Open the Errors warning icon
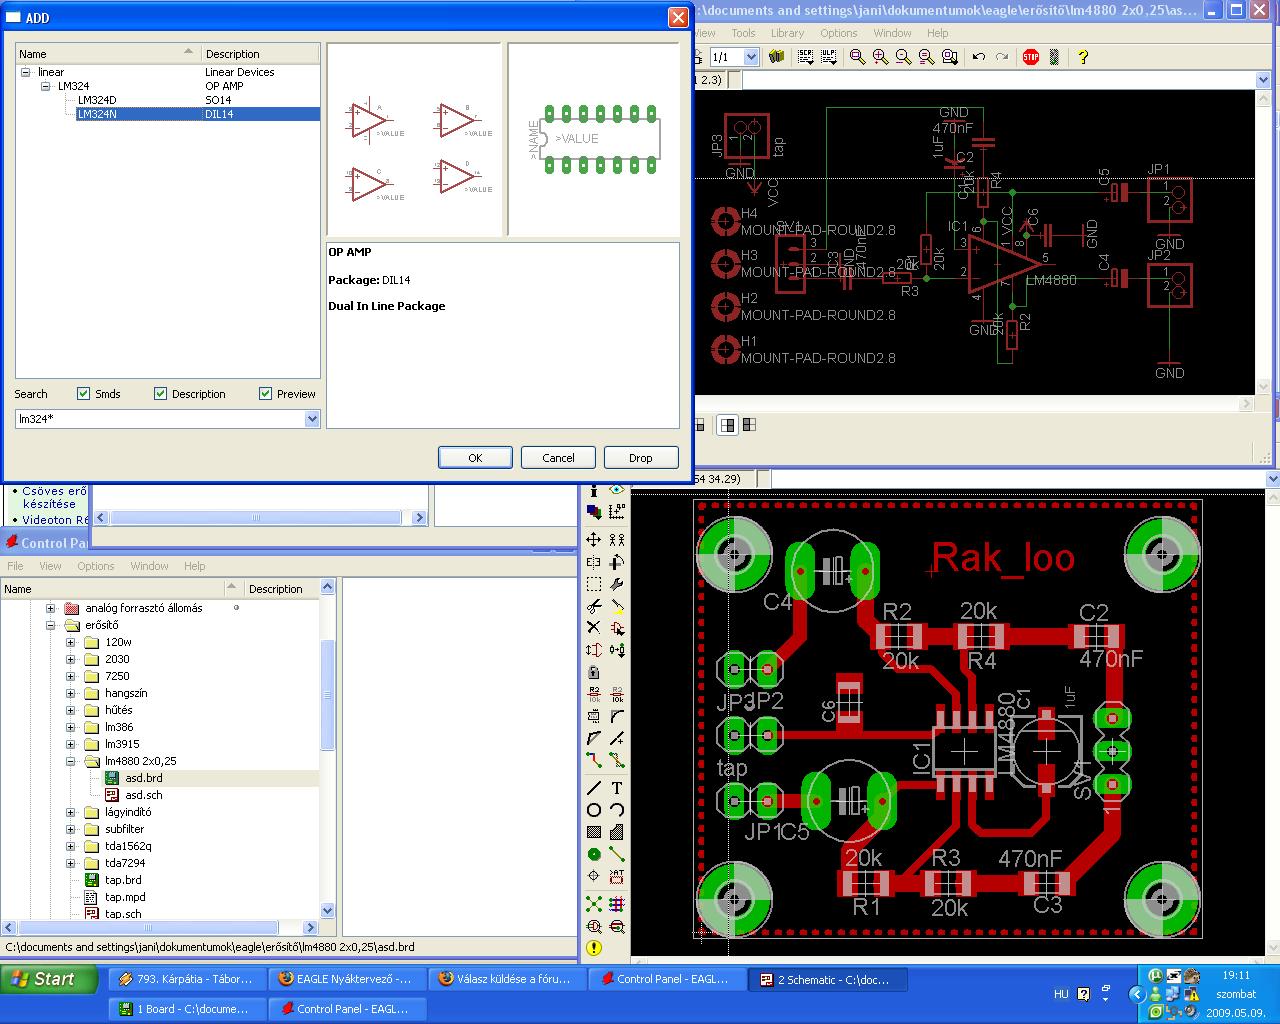 pos(594,948)
